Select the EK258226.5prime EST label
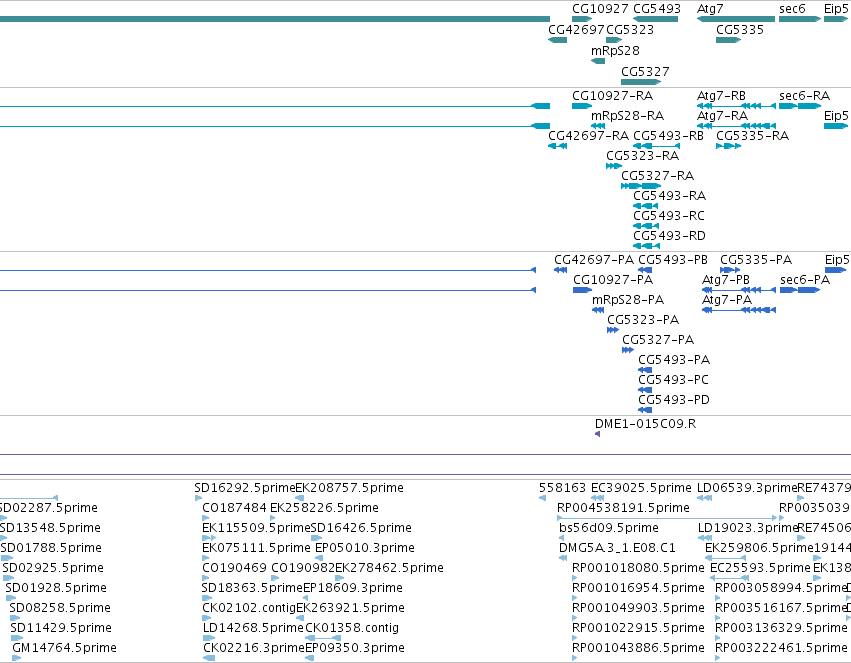851x663 pixels. pyautogui.click(x=325, y=508)
